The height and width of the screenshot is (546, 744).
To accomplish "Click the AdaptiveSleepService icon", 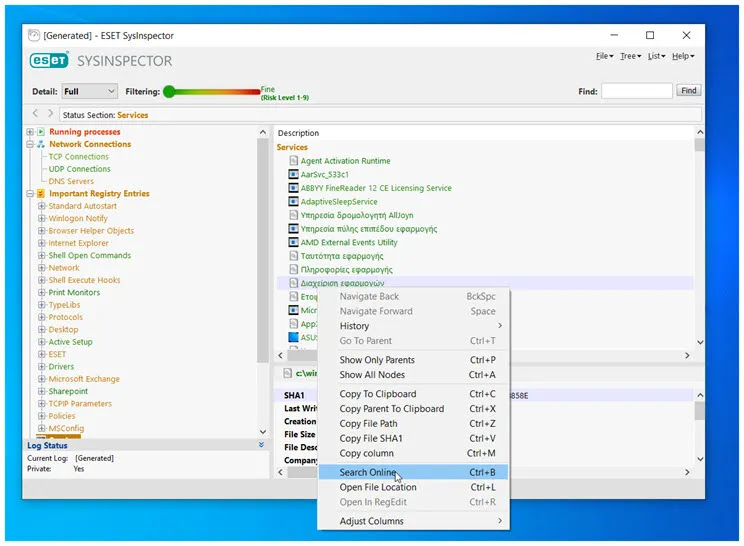I will [294, 202].
